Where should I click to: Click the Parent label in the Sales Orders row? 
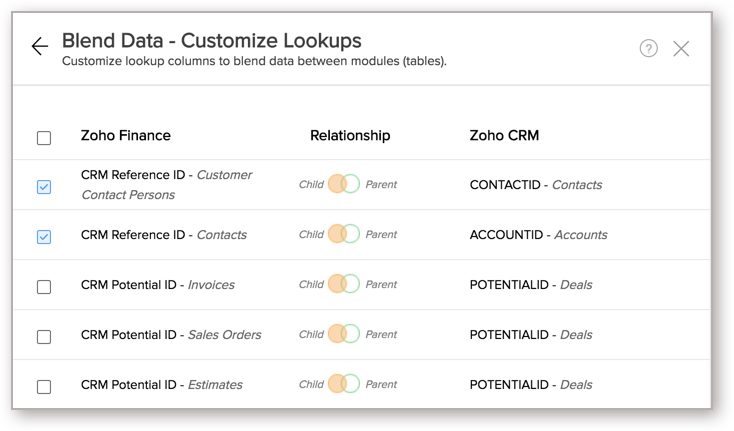click(x=381, y=335)
